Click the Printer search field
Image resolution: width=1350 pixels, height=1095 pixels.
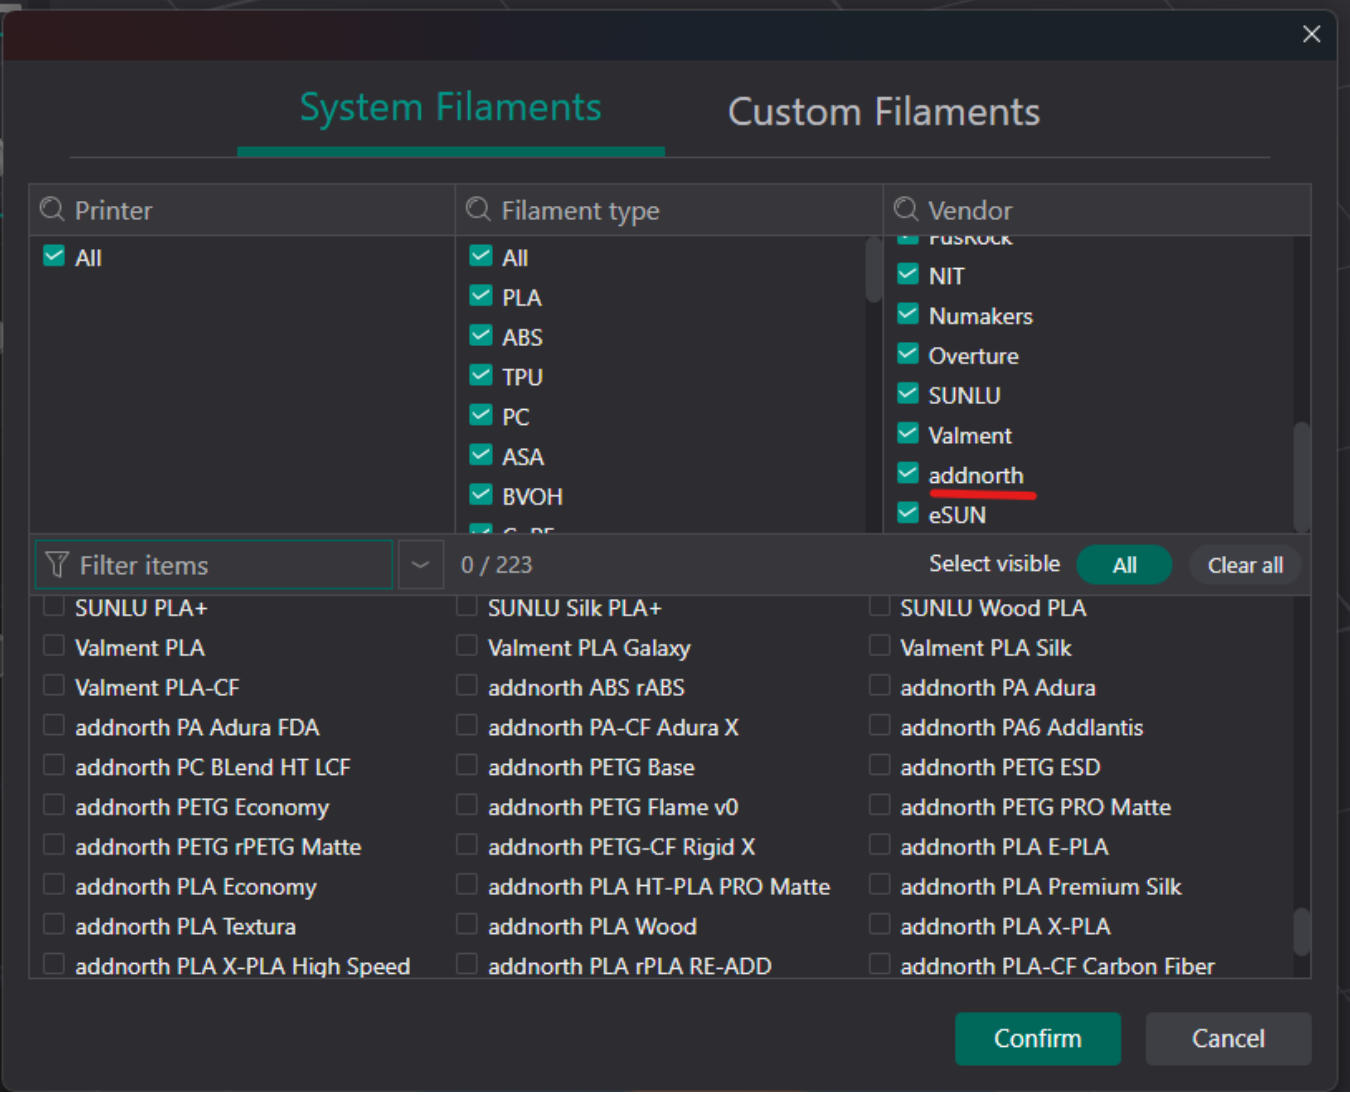point(242,210)
